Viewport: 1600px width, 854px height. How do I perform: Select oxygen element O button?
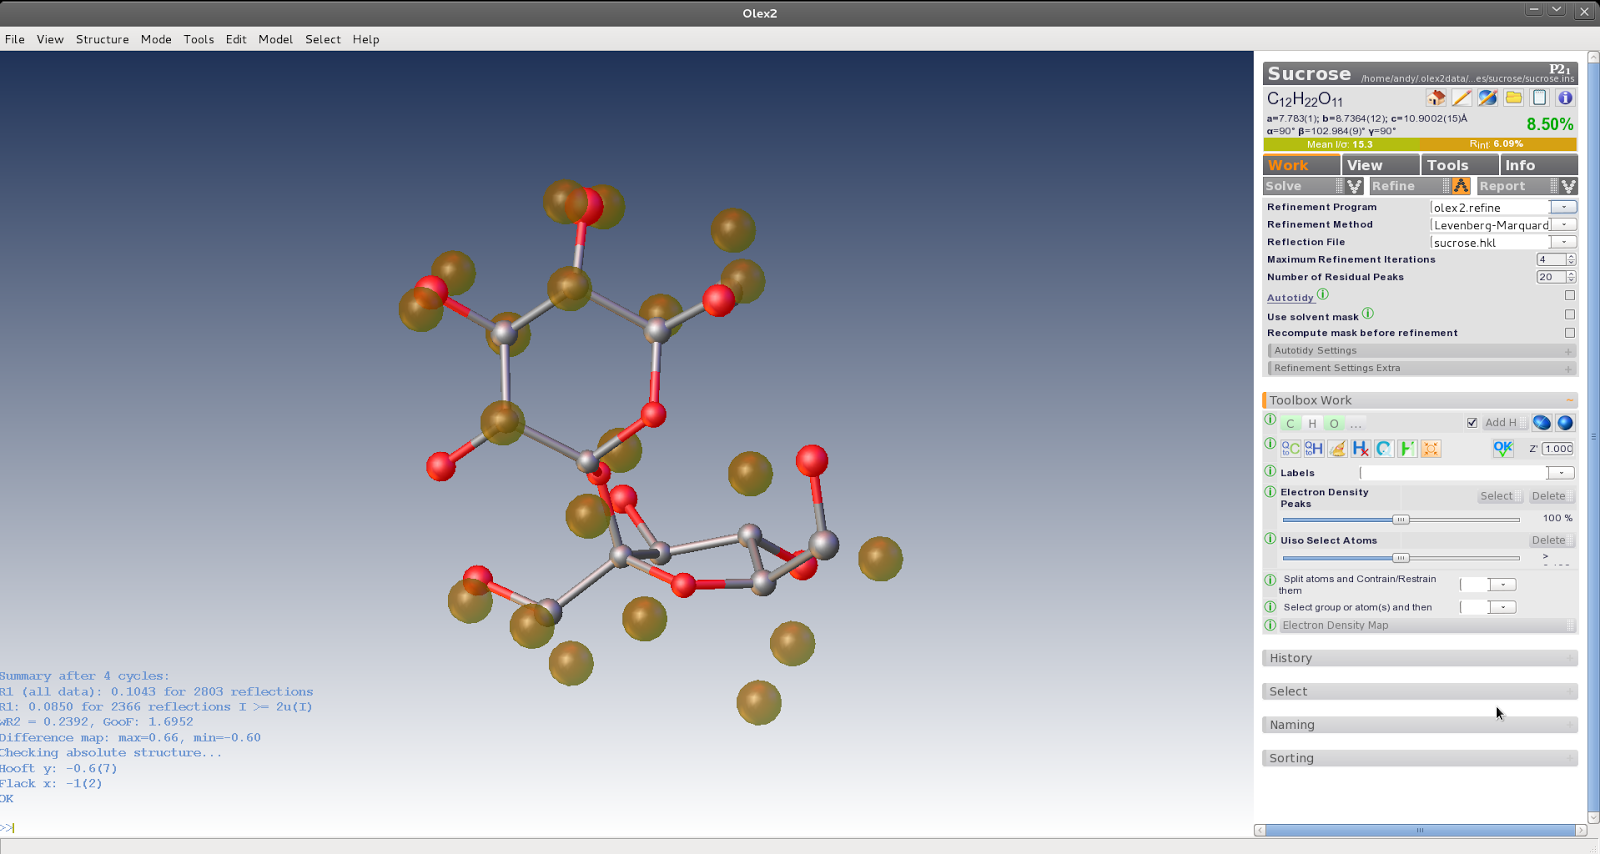coord(1334,424)
